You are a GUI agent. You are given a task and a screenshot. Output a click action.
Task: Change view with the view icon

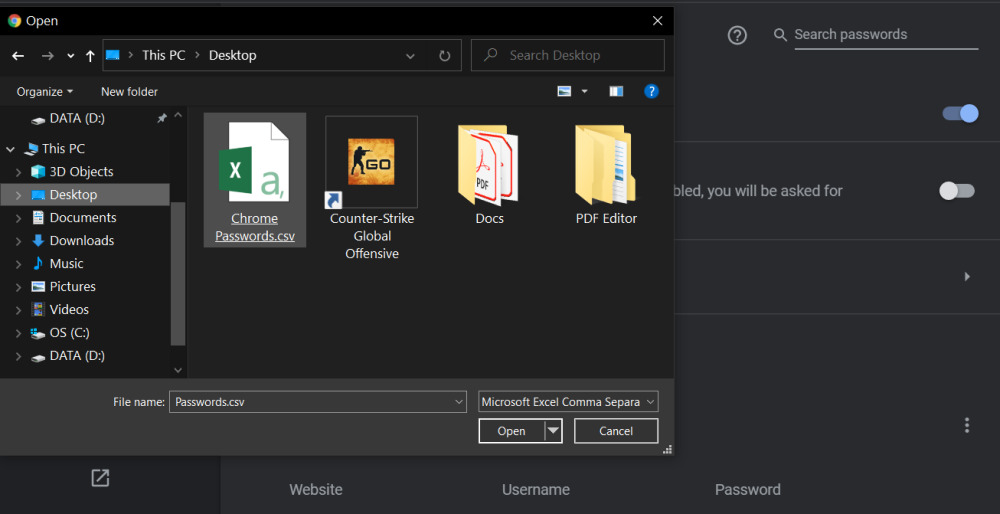click(564, 92)
